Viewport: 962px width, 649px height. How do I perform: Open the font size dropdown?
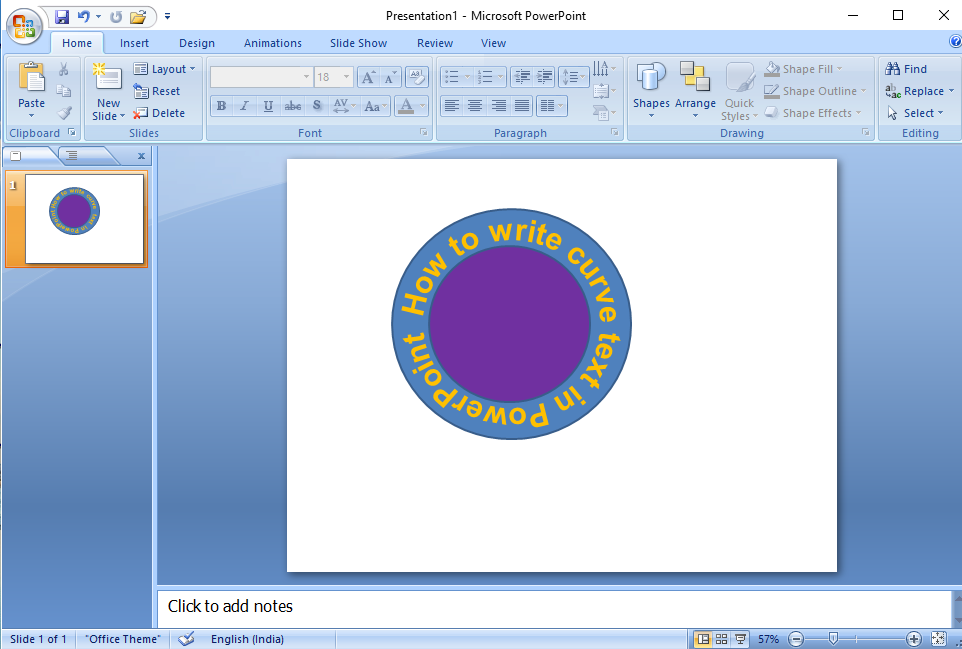347,76
